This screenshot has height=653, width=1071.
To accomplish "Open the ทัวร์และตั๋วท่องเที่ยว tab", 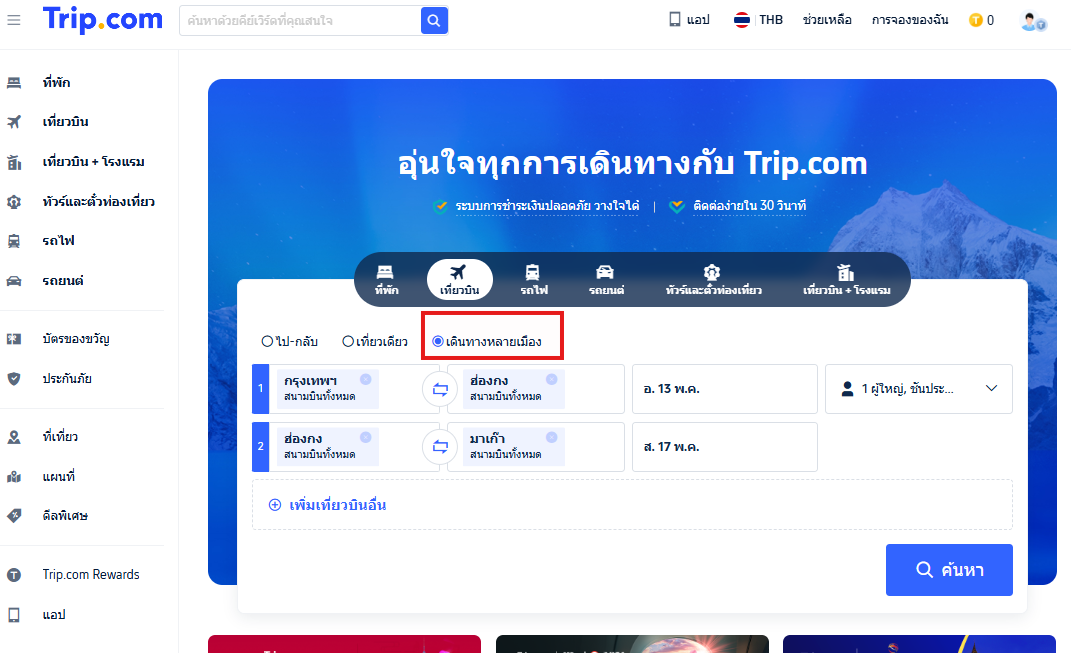I will click(x=711, y=279).
